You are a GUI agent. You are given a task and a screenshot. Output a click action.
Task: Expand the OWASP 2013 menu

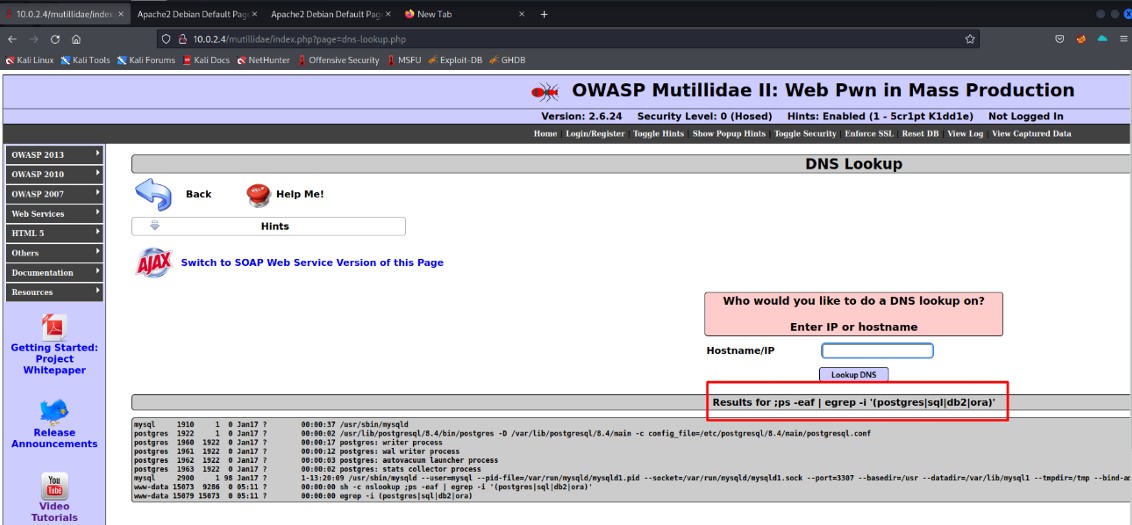pos(54,155)
